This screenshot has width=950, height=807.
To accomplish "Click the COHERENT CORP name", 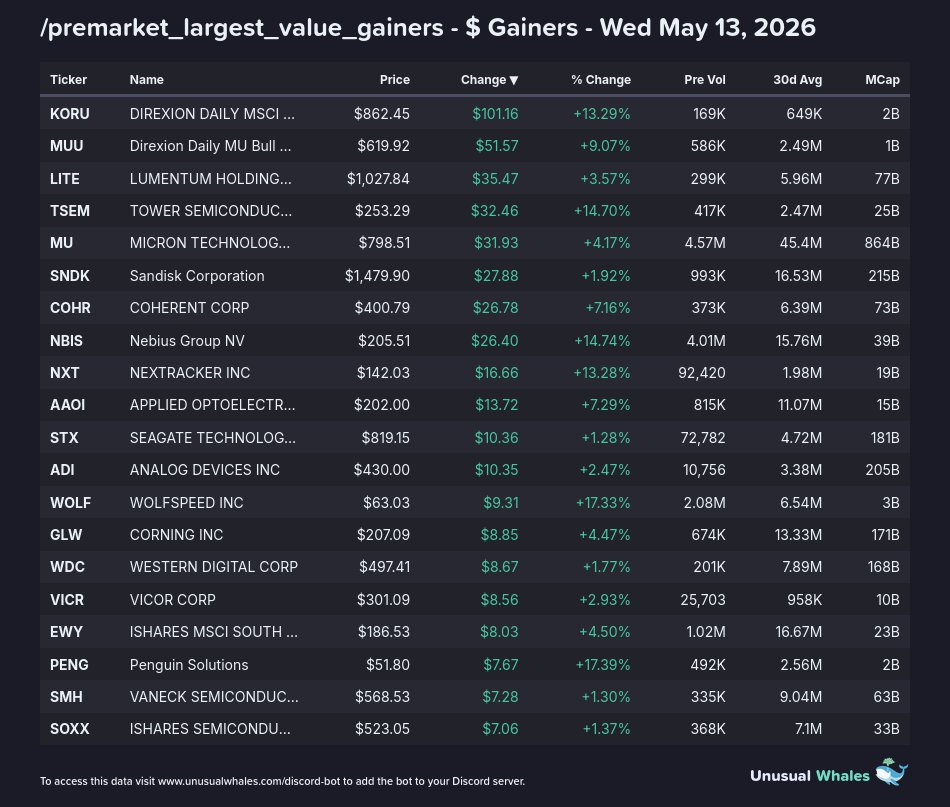I will tap(189, 308).
